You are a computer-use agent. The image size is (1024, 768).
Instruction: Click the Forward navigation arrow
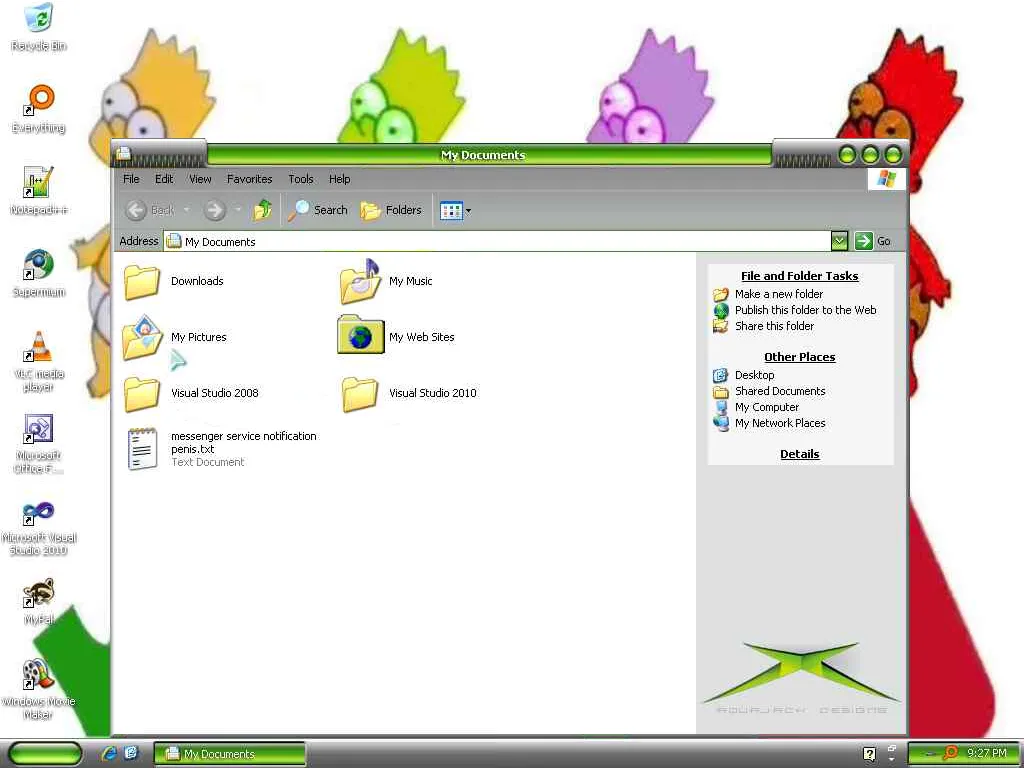click(x=214, y=210)
